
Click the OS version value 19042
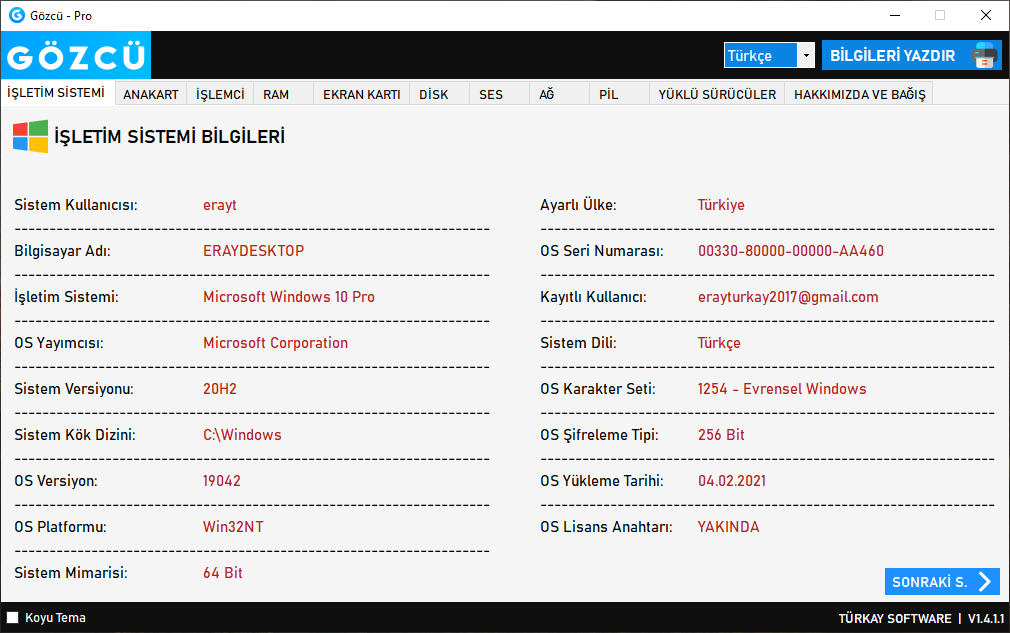222,481
